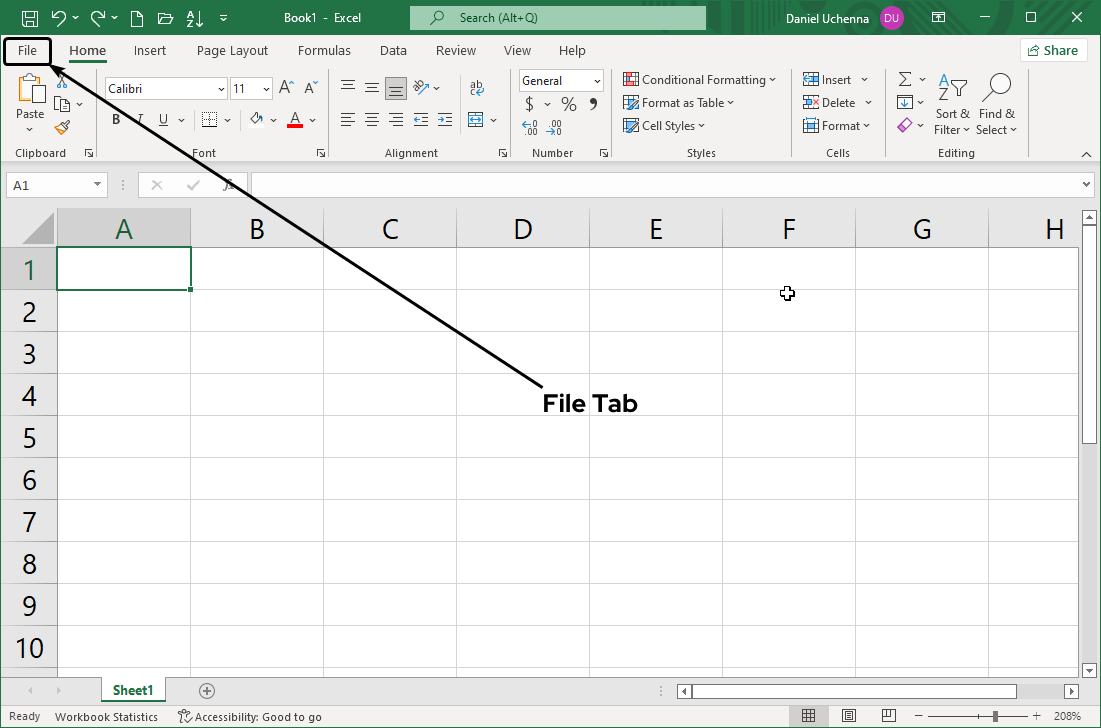
Task: Click the Name Box showing A1
Action: click(48, 185)
